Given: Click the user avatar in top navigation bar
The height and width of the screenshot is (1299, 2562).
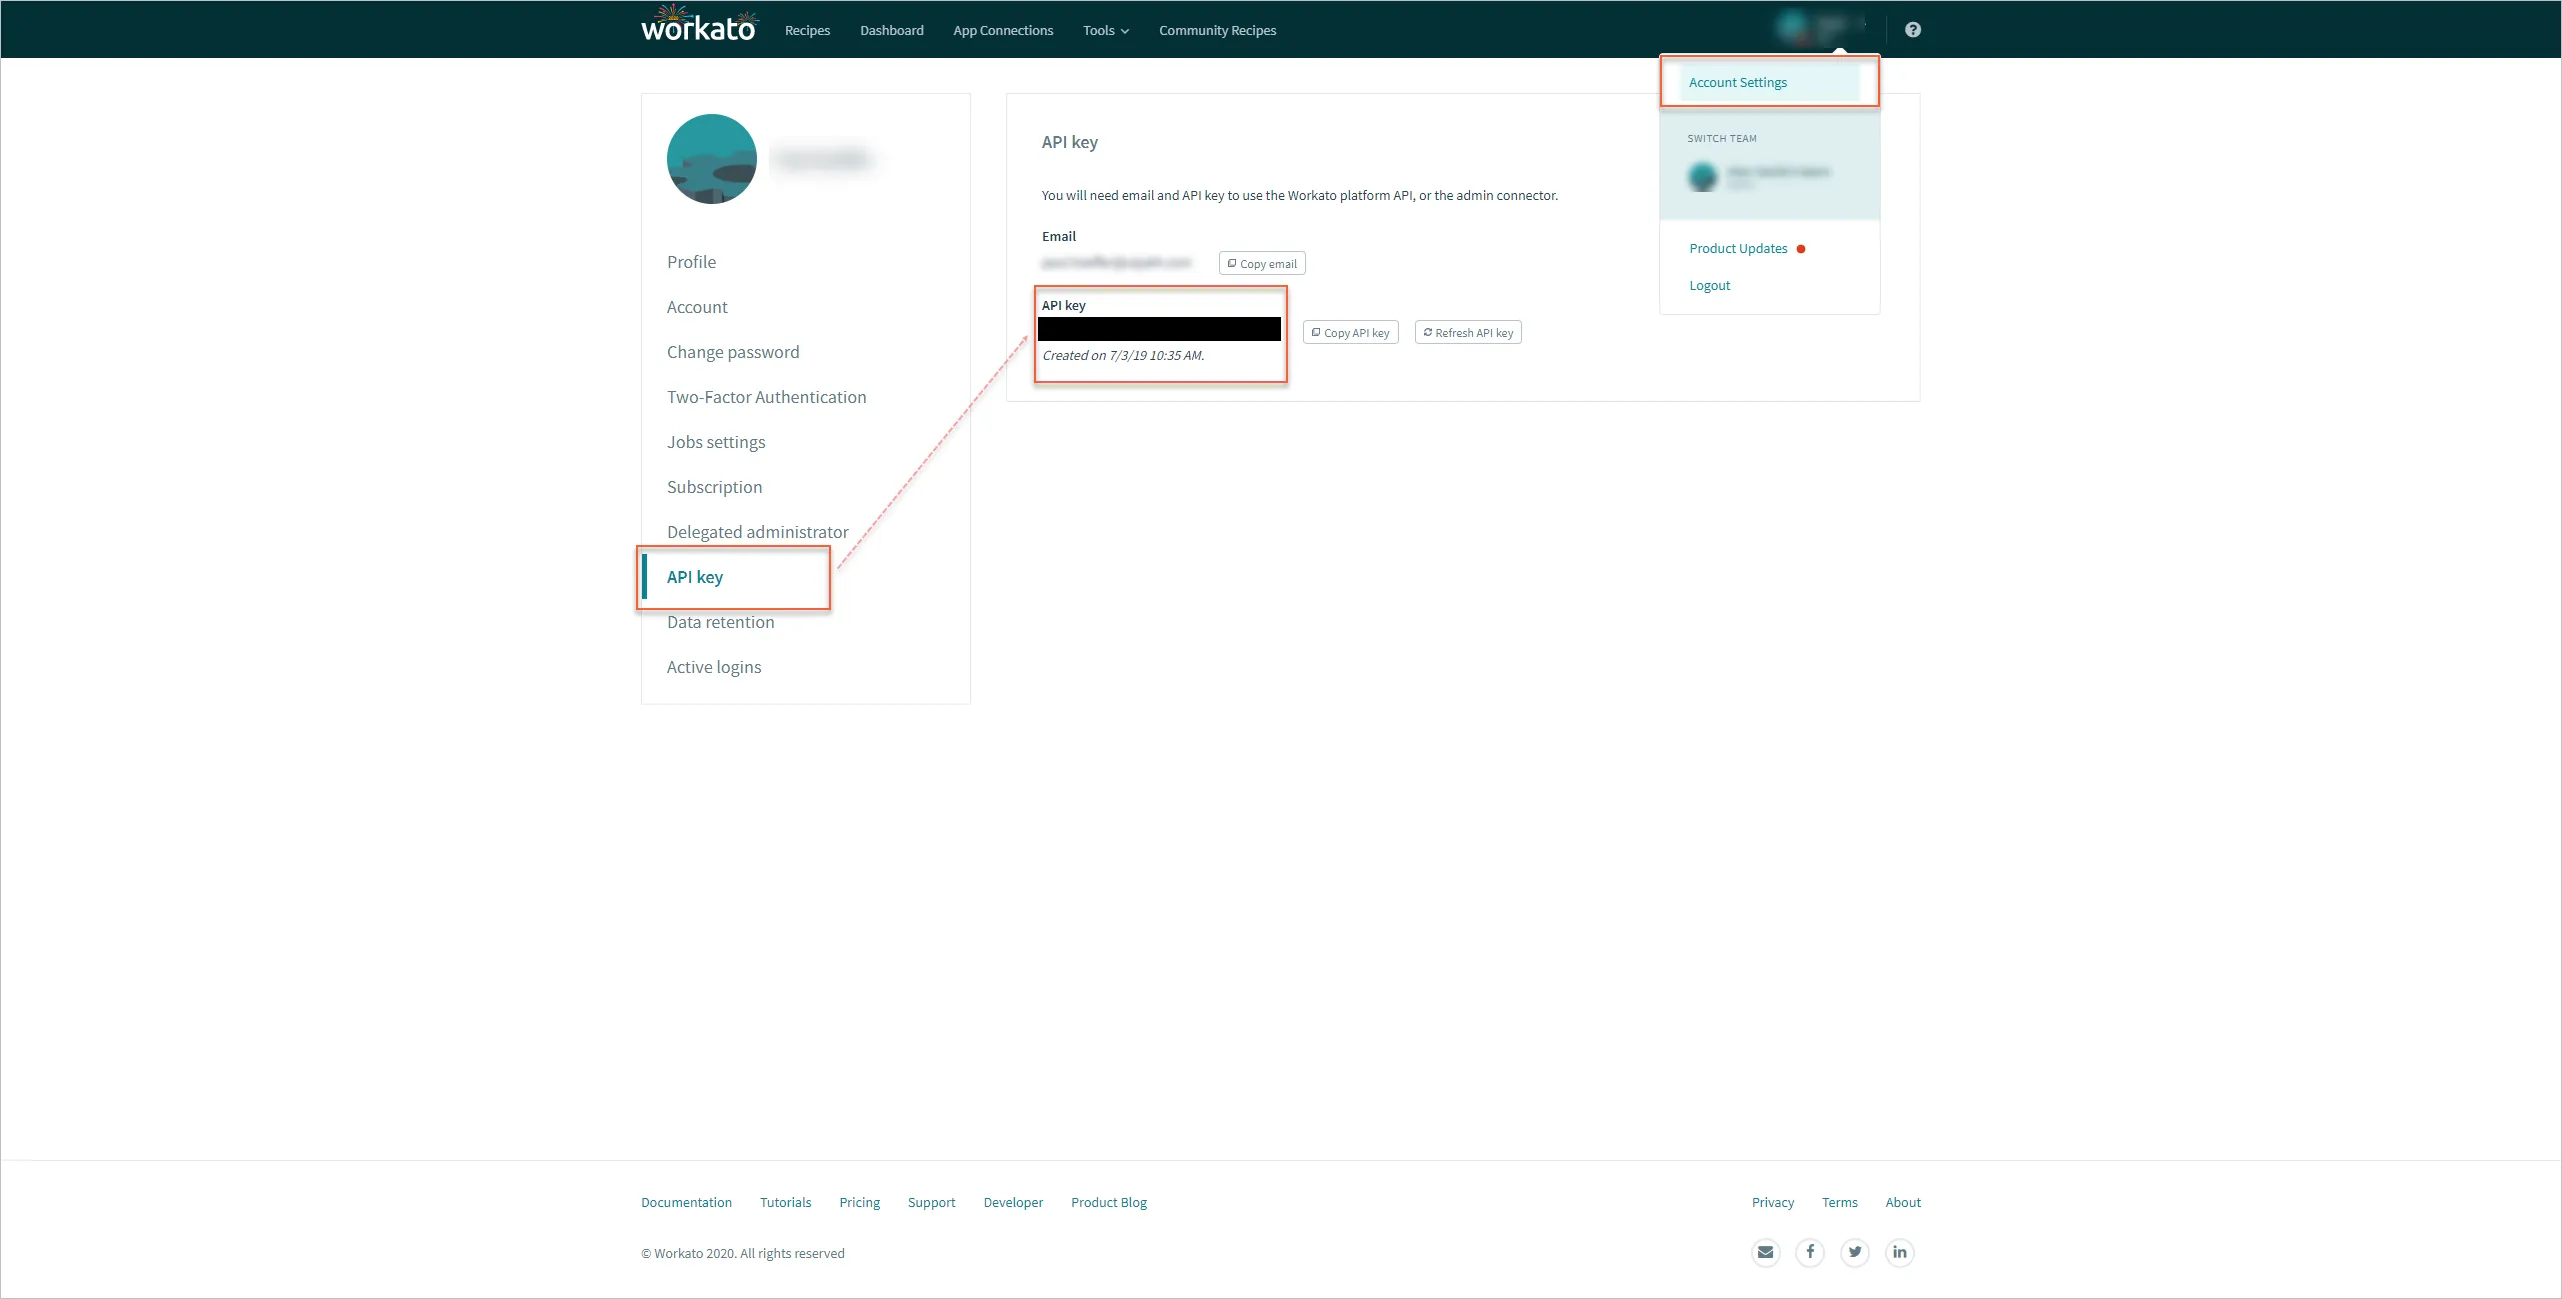Looking at the screenshot, I should [x=1794, y=26].
